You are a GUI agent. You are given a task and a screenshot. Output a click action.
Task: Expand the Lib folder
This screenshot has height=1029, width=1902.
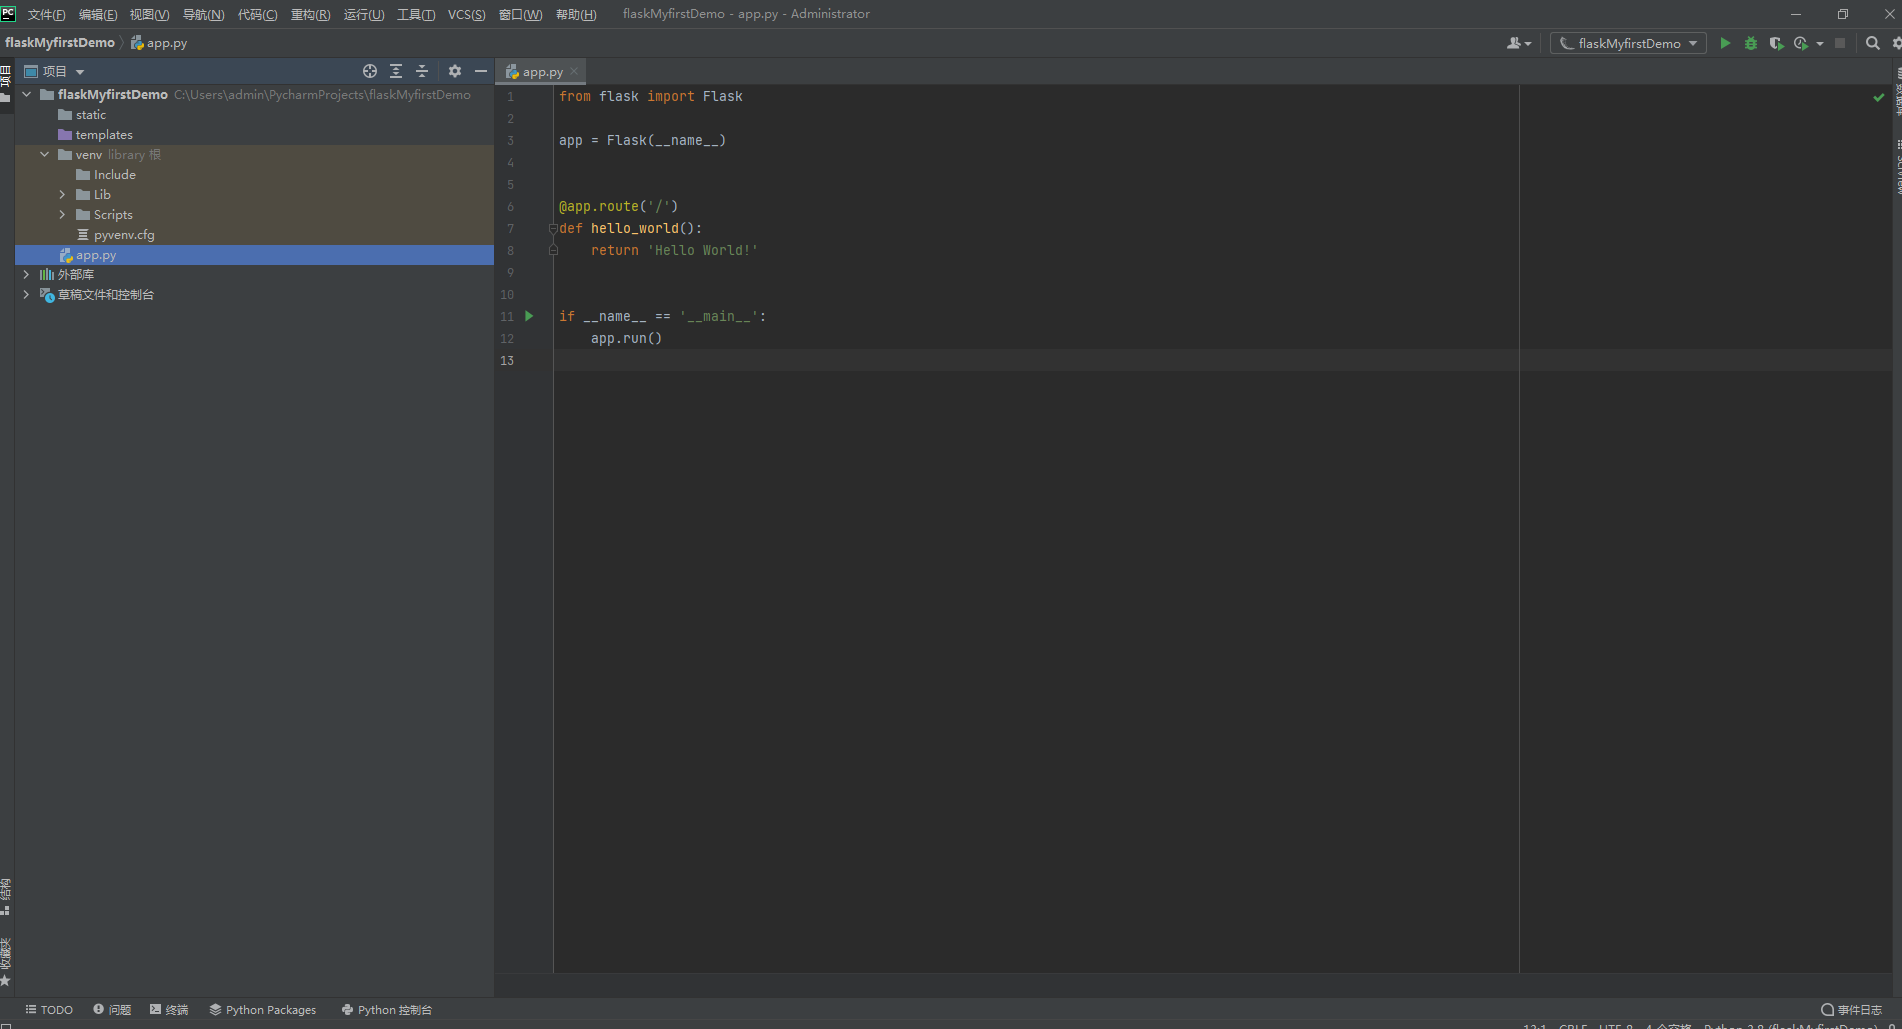tap(63, 194)
